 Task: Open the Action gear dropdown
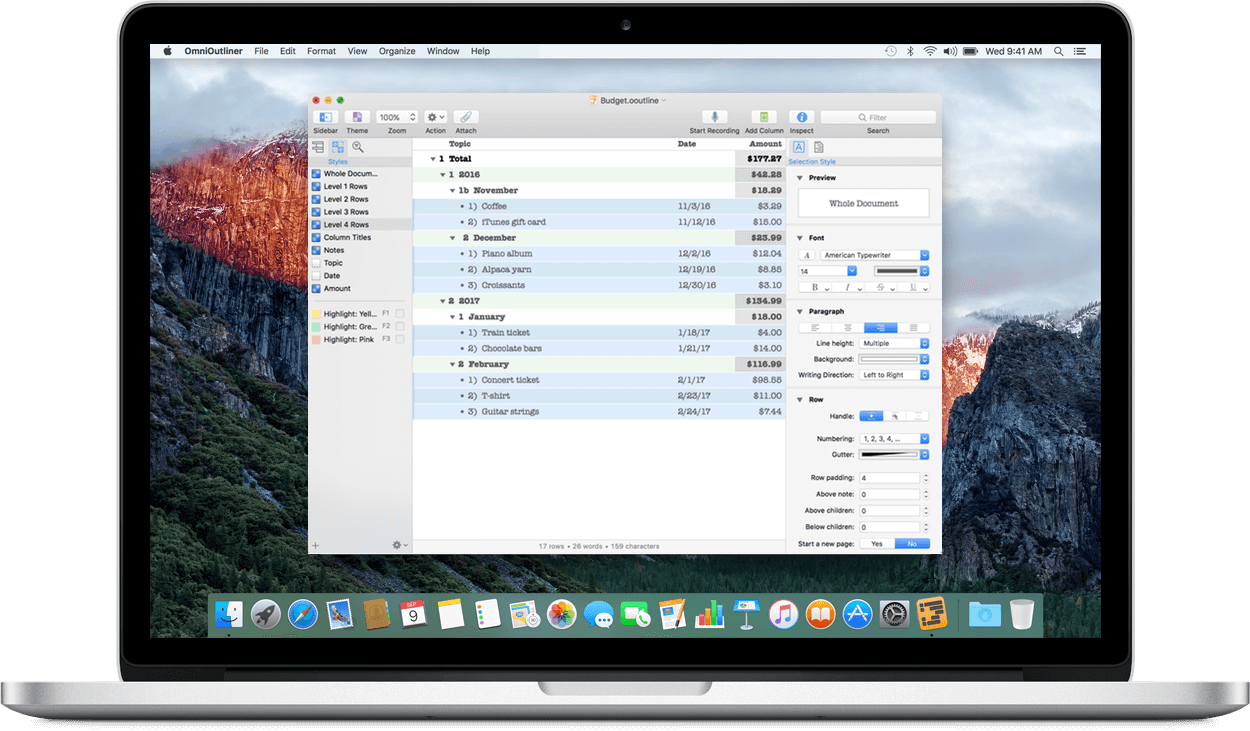tap(435, 117)
